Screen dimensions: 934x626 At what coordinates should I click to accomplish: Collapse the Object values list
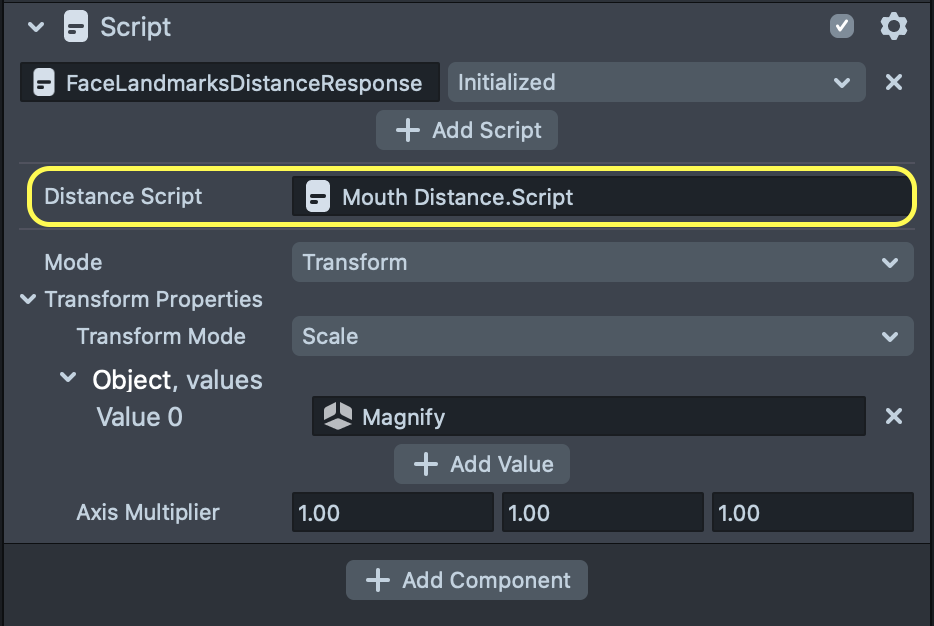68,379
